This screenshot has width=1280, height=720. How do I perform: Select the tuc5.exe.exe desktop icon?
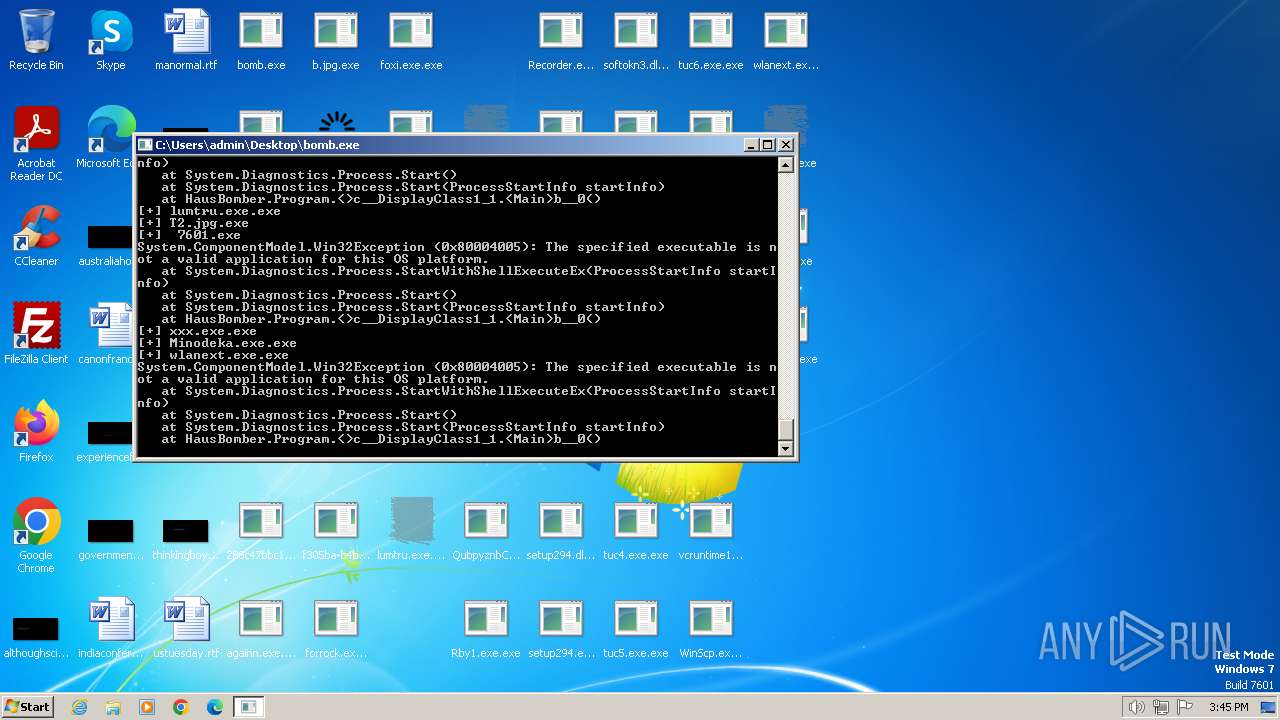tap(636, 628)
